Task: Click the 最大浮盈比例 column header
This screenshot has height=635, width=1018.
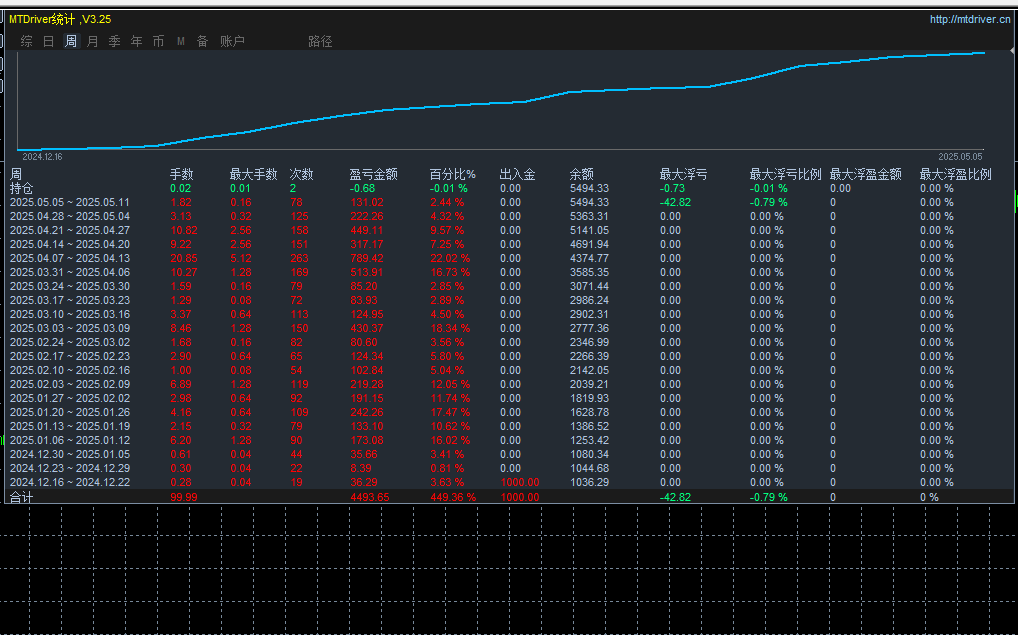Action: pyautogui.click(x=956, y=174)
